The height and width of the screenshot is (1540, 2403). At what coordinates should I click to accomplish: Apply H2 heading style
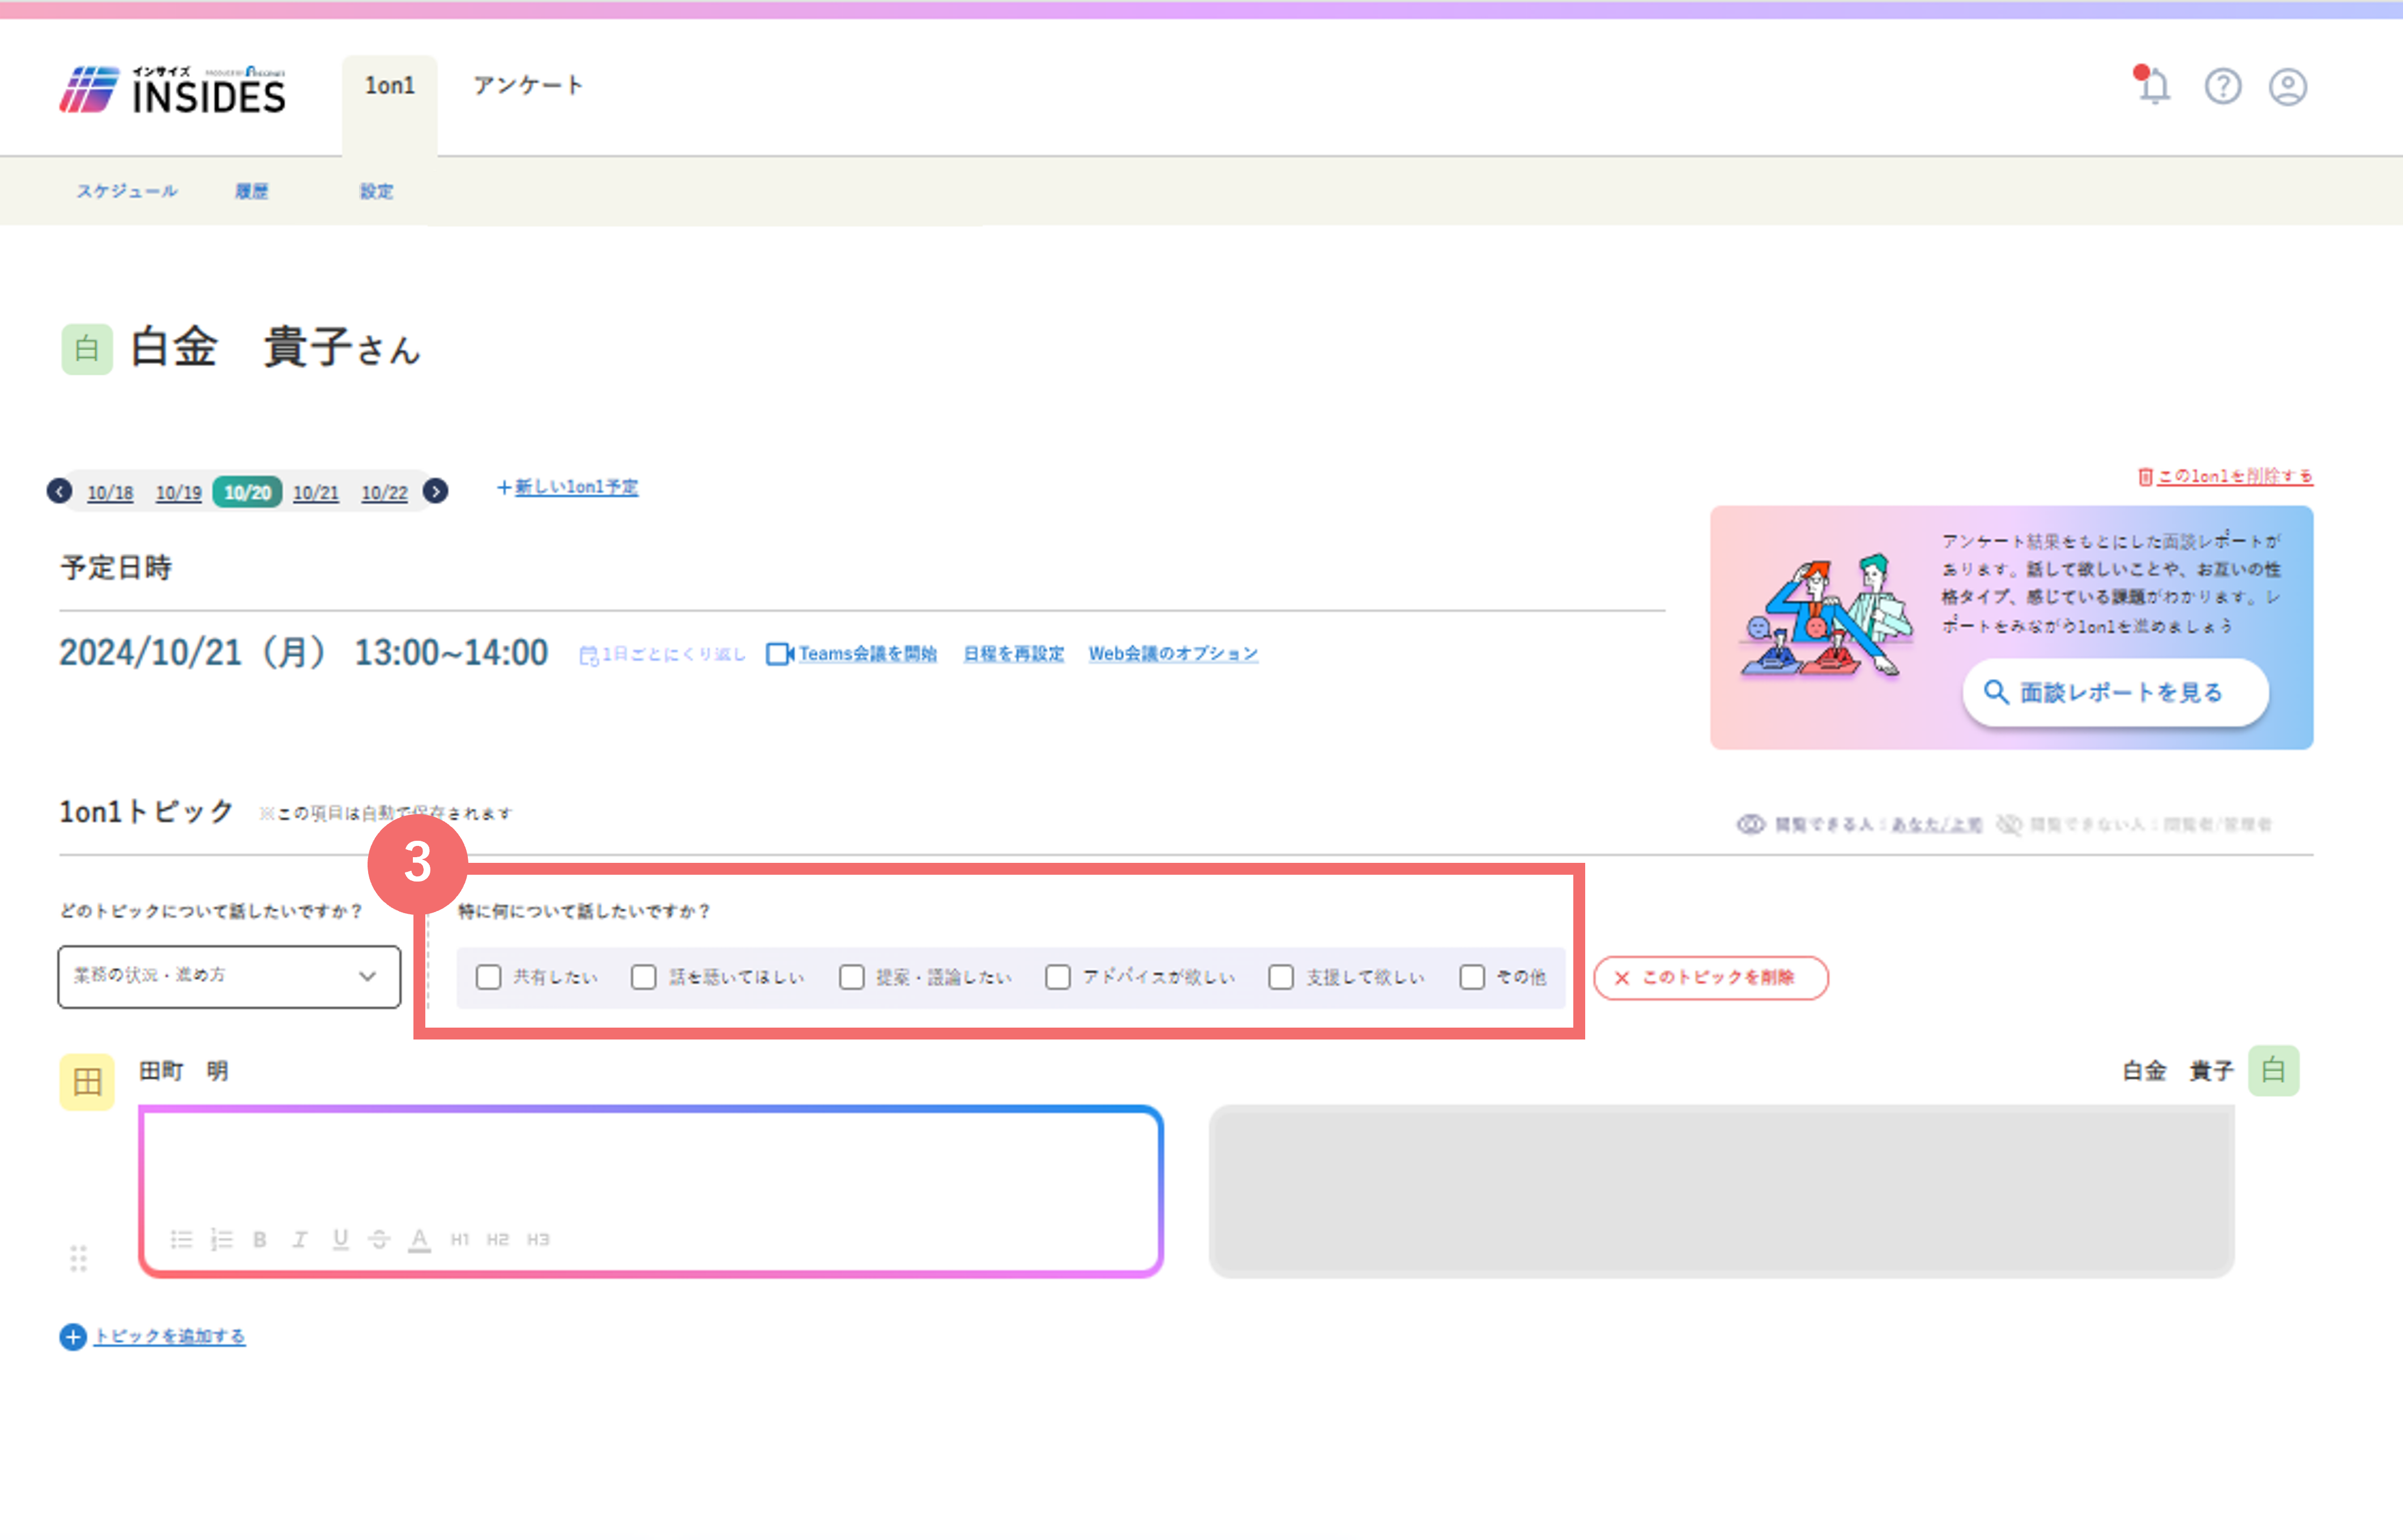pos(498,1239)
